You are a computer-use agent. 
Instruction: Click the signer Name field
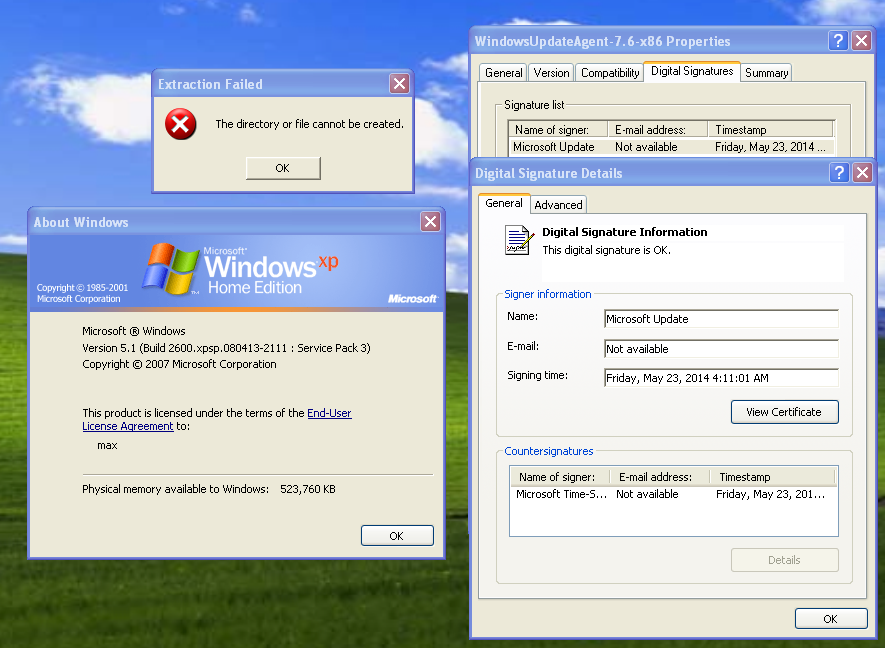pos(721,319)
